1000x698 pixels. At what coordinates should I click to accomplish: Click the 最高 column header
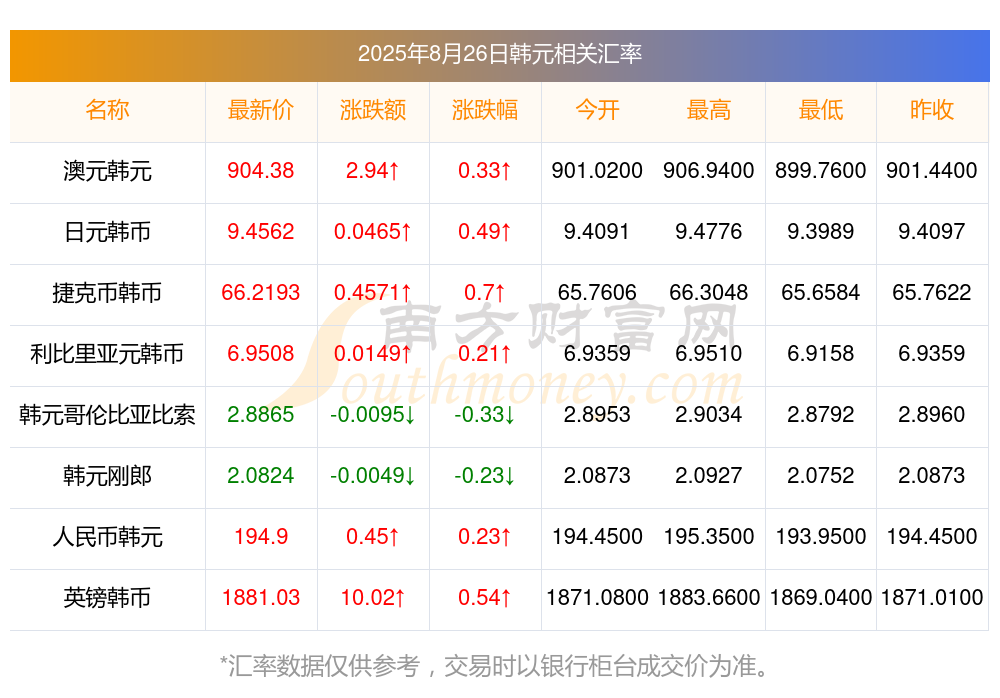click(x=709, y=110)
